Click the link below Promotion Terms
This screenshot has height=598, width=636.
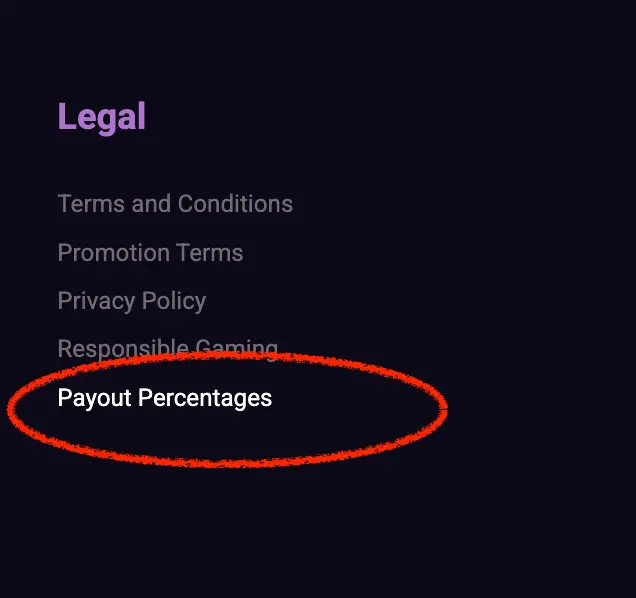coord(132,301)
